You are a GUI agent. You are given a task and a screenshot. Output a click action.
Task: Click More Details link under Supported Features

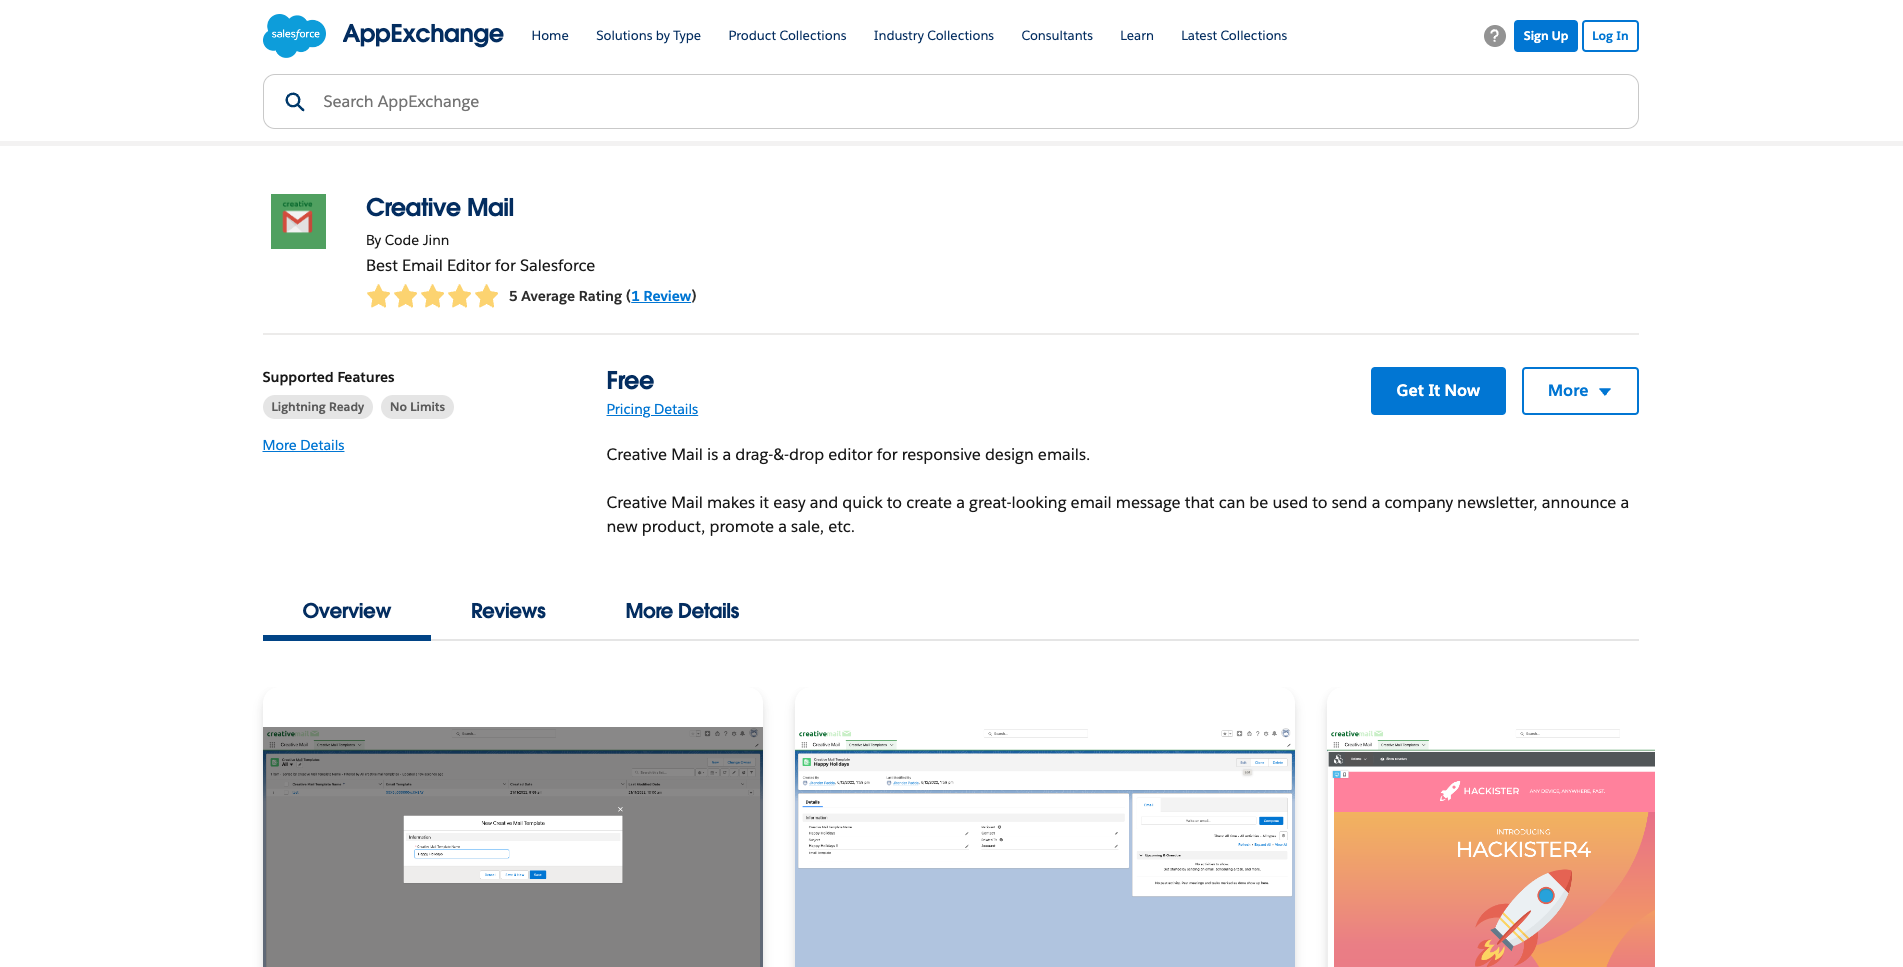point(303,445)
